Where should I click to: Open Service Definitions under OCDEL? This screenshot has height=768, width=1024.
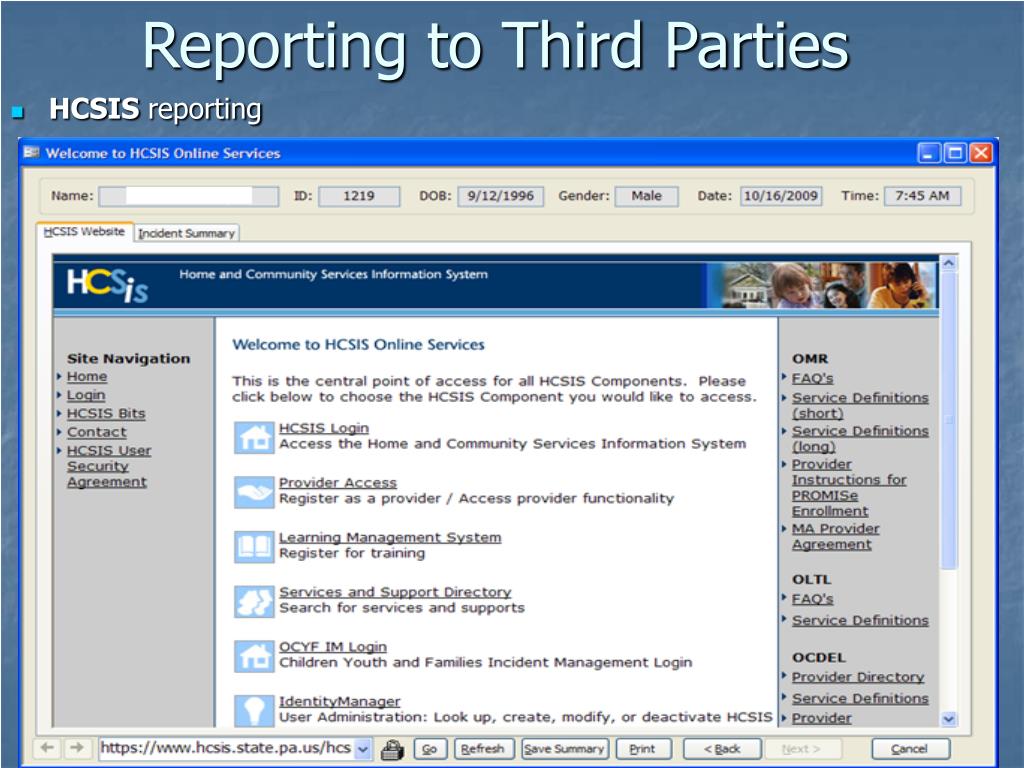(860, 698)
